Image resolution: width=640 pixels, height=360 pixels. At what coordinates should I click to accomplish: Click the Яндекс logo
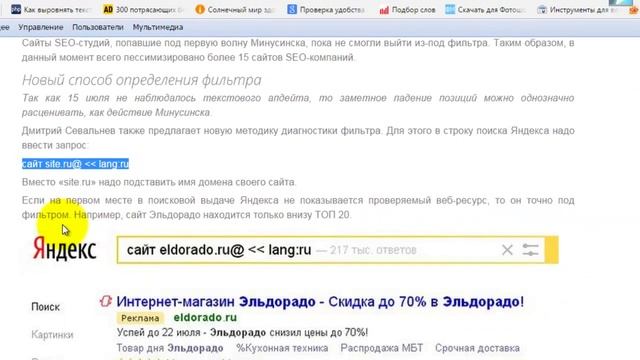pyautogui.click(x=65, y=249)
